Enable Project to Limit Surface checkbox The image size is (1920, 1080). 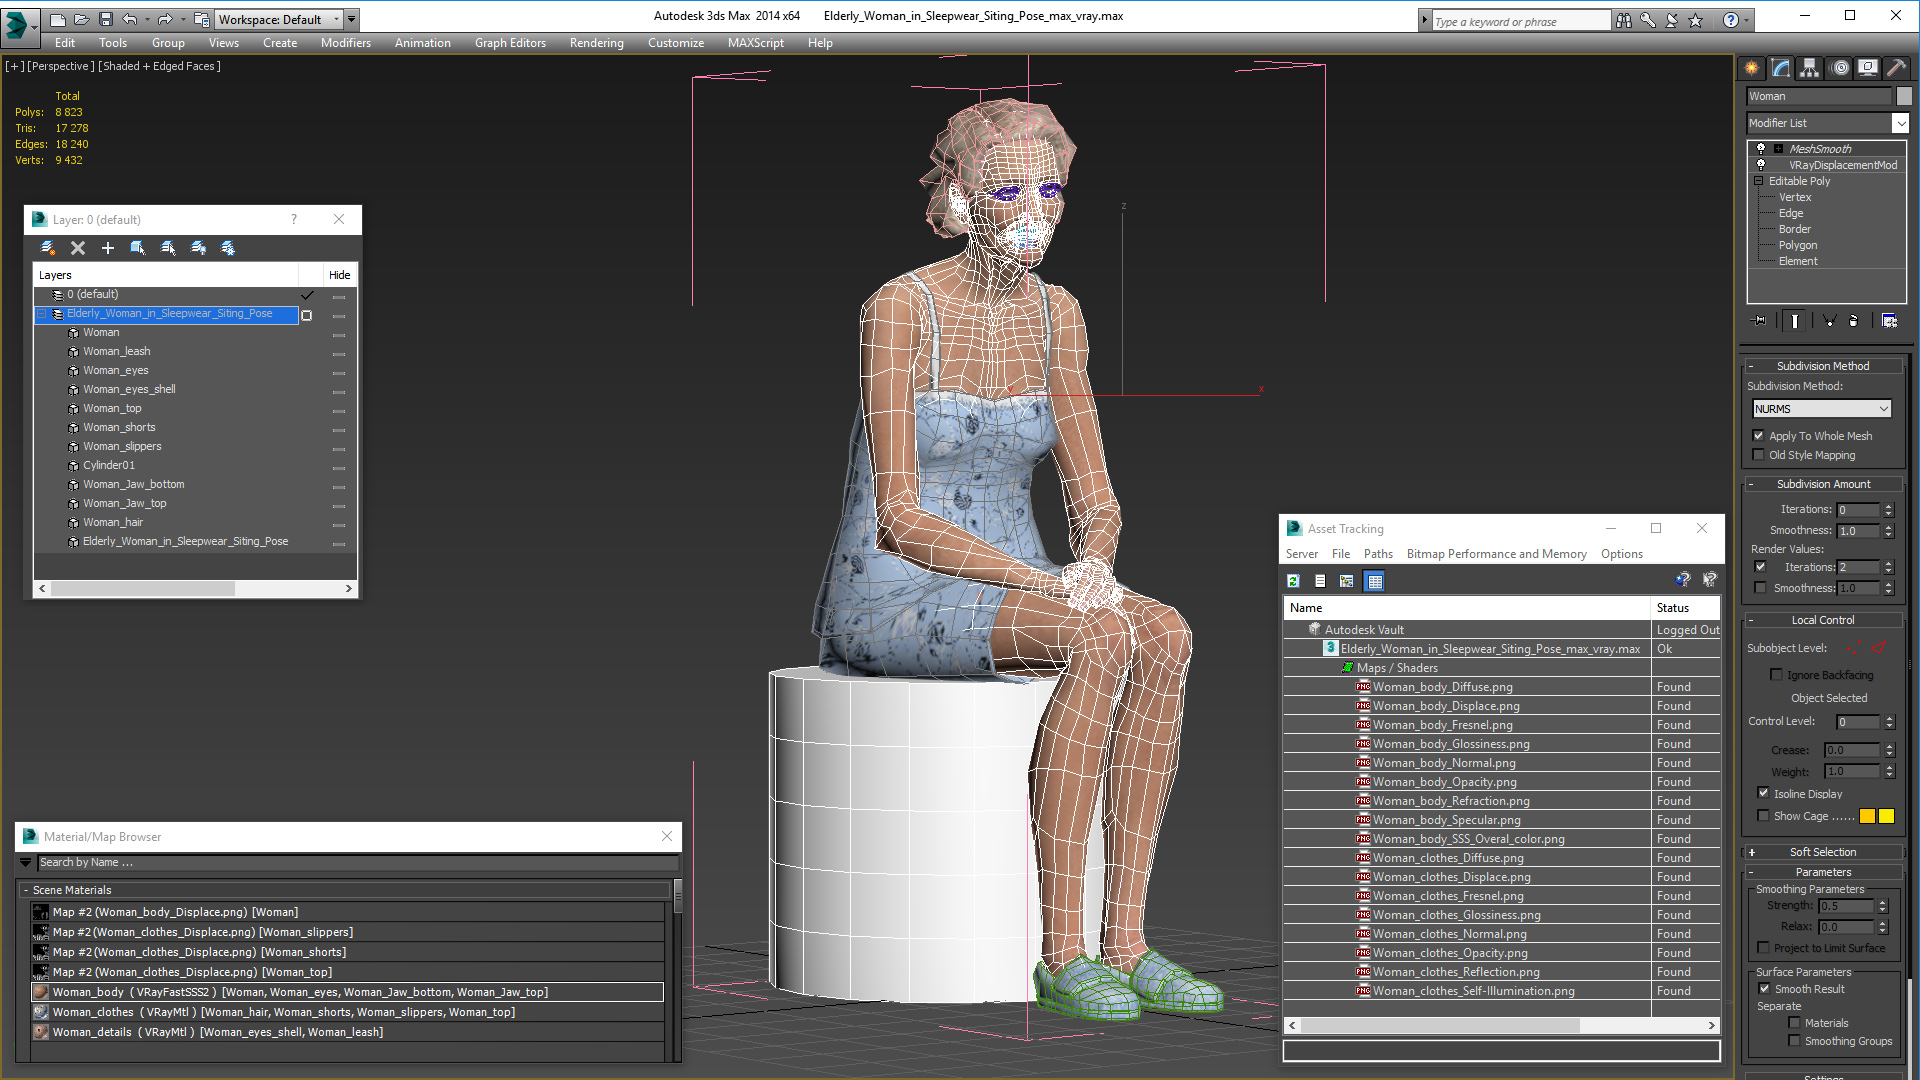click(1764, 948)
